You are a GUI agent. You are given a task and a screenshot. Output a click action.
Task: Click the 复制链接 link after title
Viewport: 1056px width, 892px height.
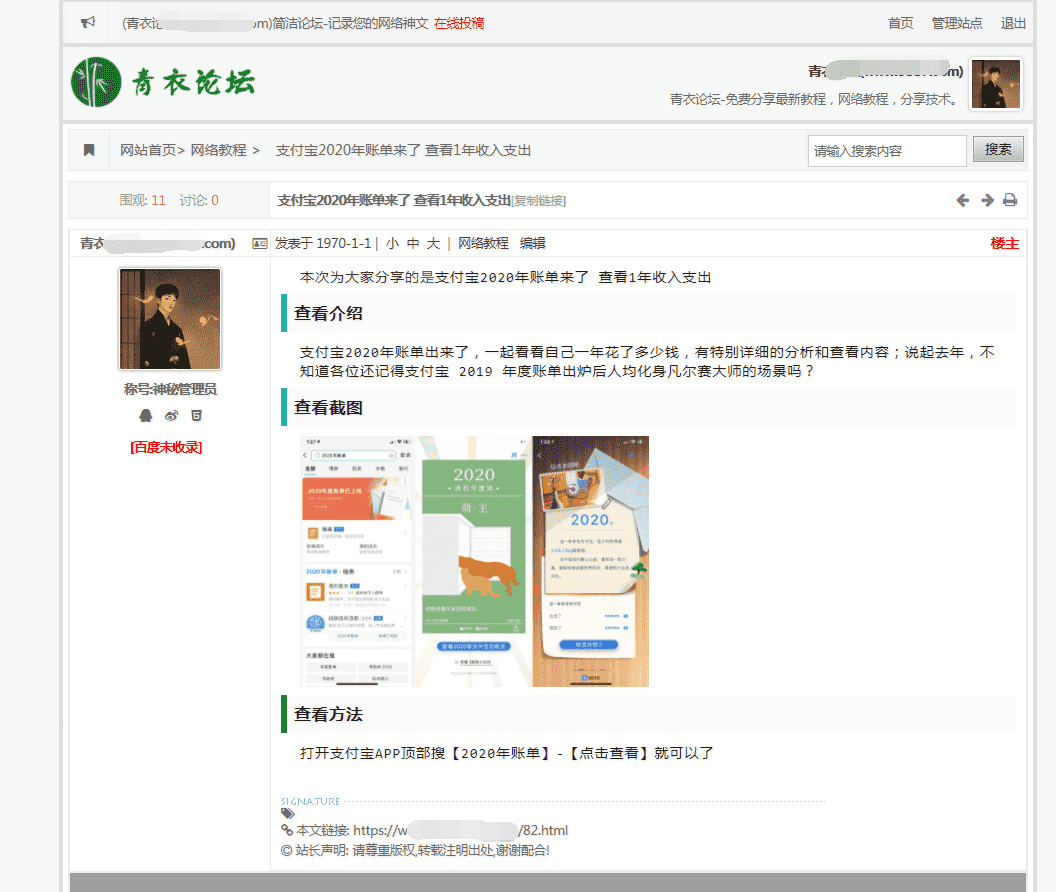click(539, 201)
